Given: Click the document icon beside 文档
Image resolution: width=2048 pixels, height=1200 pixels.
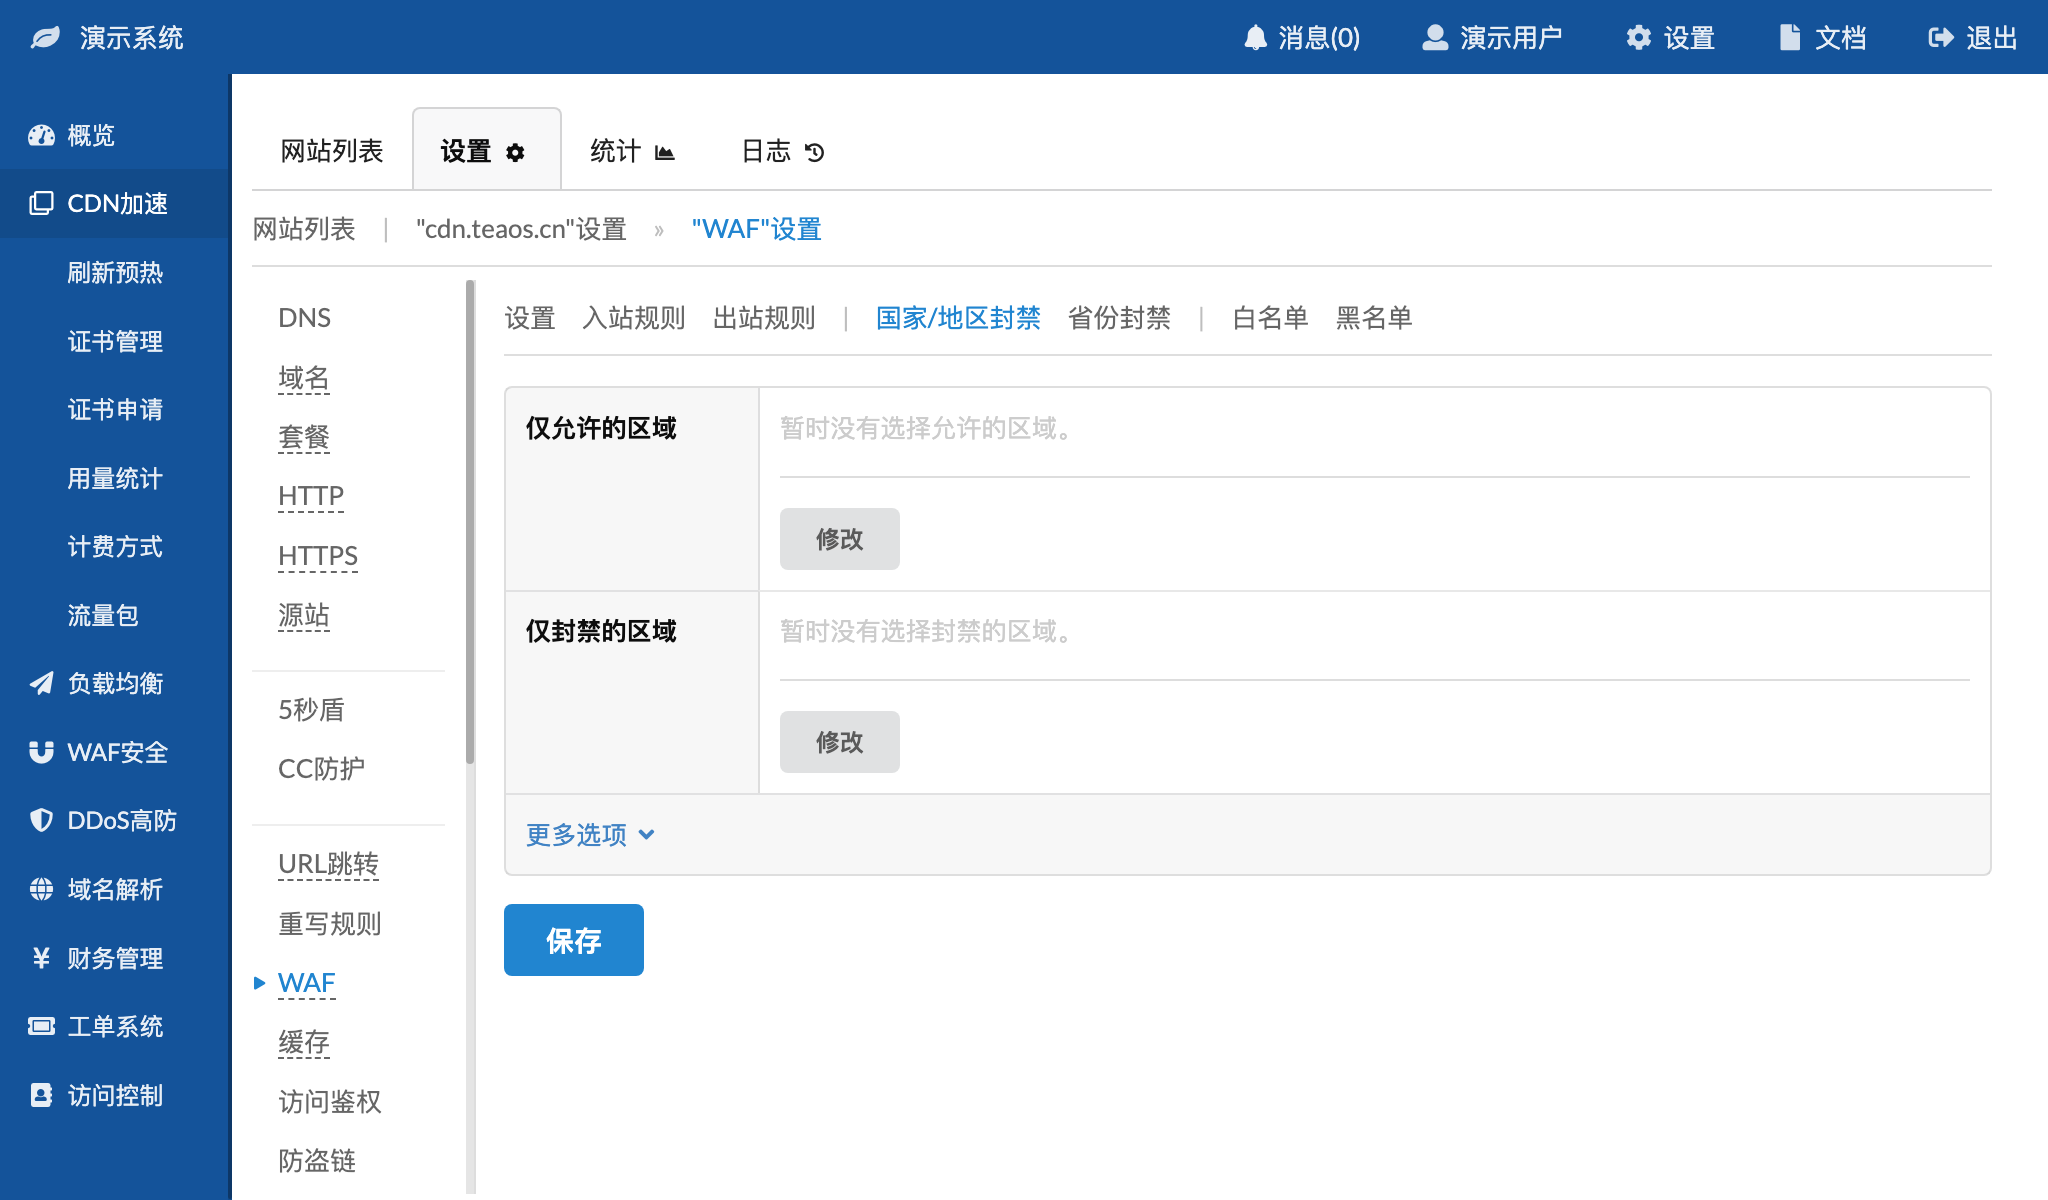Looking at the screenshot, I should pyautogui.click(x=1790, y=38).
